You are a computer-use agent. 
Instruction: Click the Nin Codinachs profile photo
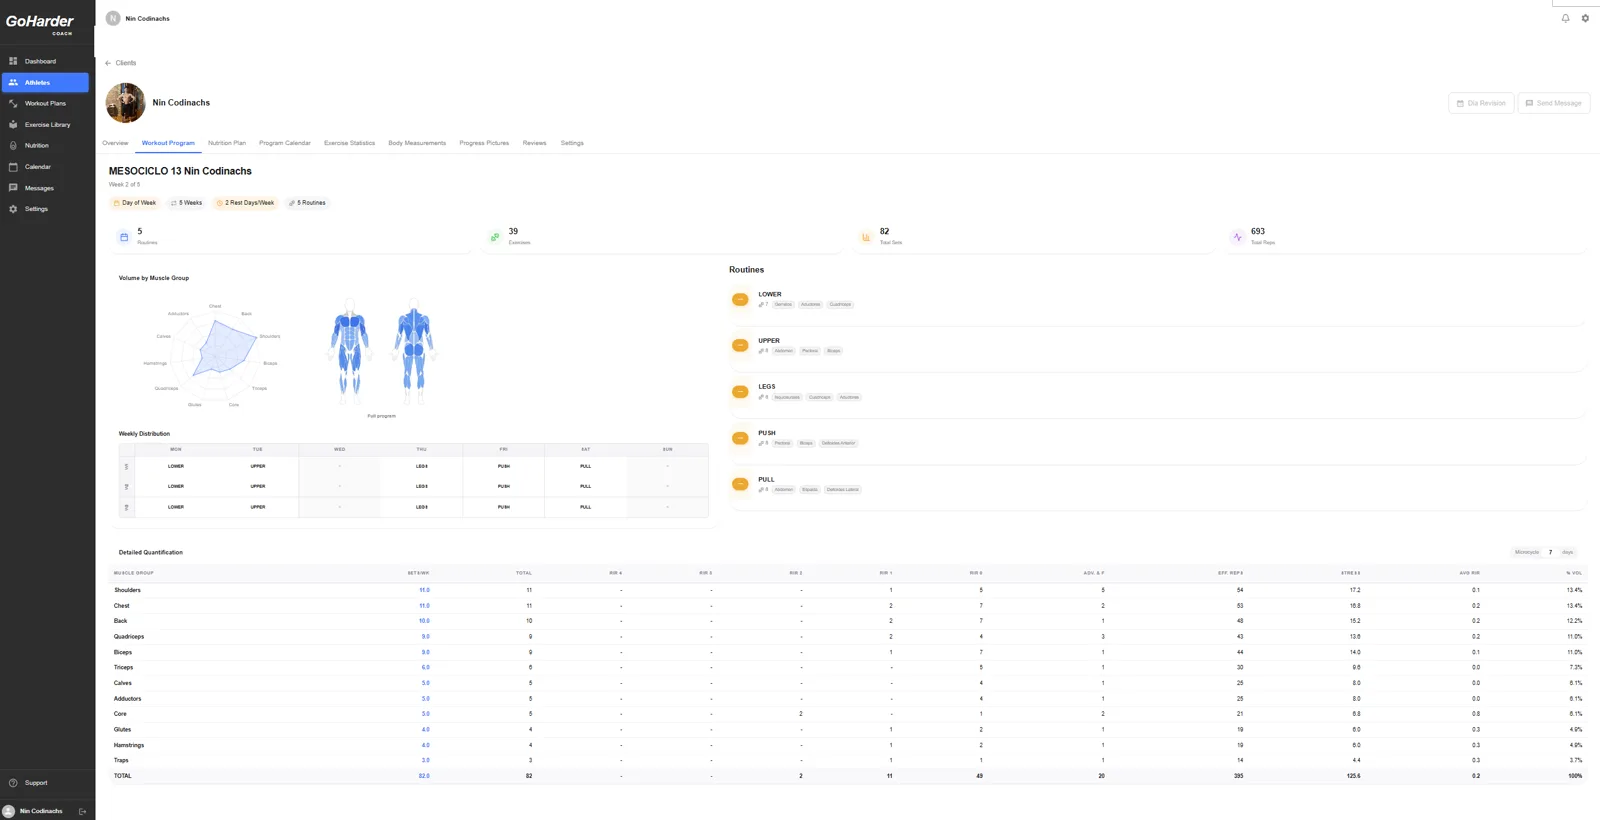click(126, 103)
